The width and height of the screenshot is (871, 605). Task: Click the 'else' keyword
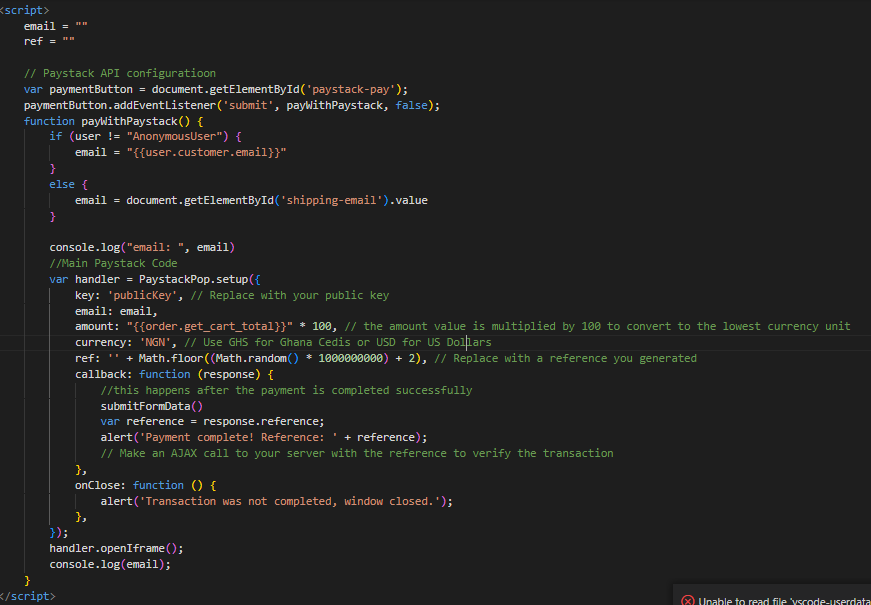tap(62, 184)
